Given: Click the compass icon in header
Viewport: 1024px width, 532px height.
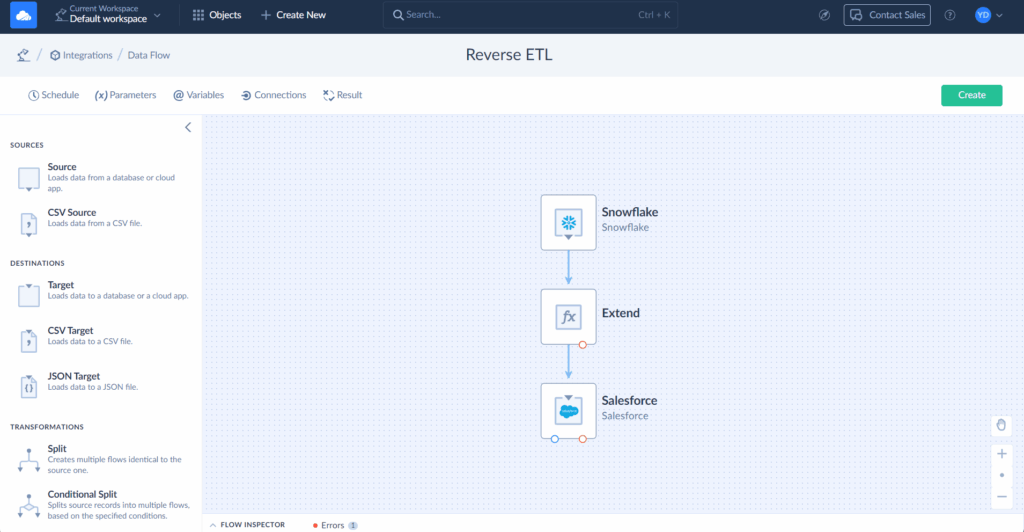Looking at the screenshot, I should click(824, 15).
